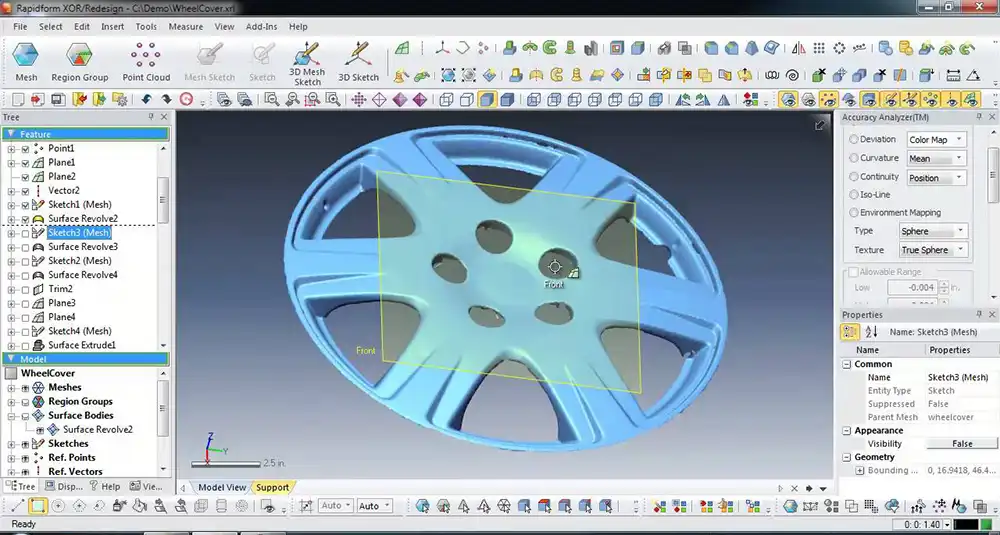The height and width of the screenshot is (535, 1000).
Task: Open the Color Map dropdown
Action: pyautogui.click(x=936, y=140)
